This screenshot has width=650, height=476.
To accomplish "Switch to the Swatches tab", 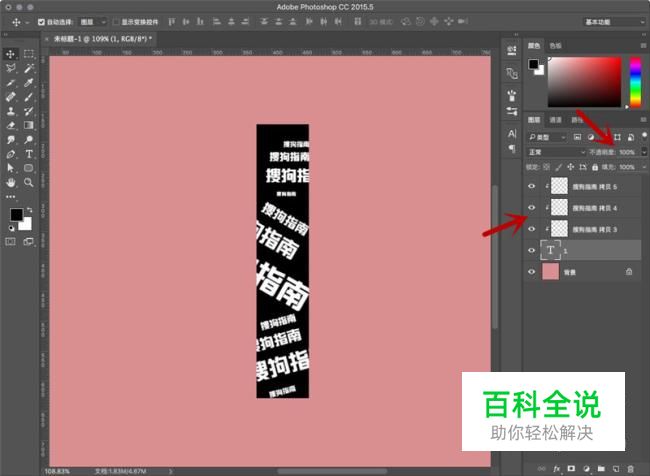I will (x=555, y=46).
